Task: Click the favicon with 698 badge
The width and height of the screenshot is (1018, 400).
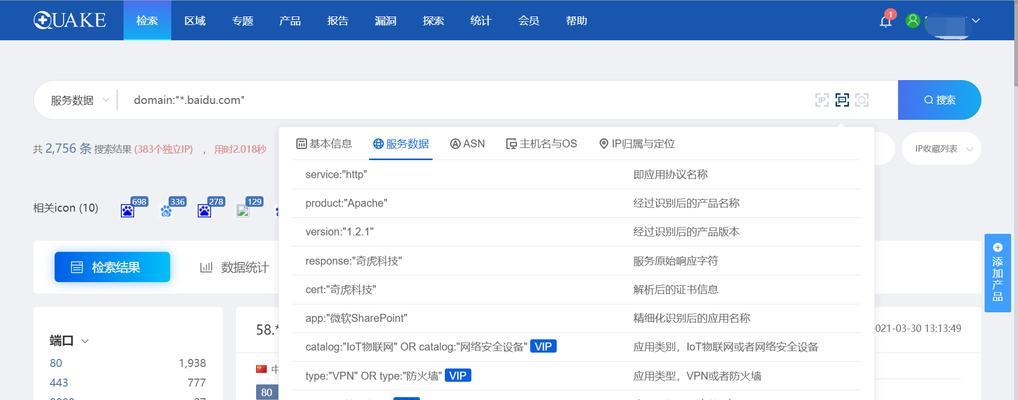Action: click(x=128, y=210)
